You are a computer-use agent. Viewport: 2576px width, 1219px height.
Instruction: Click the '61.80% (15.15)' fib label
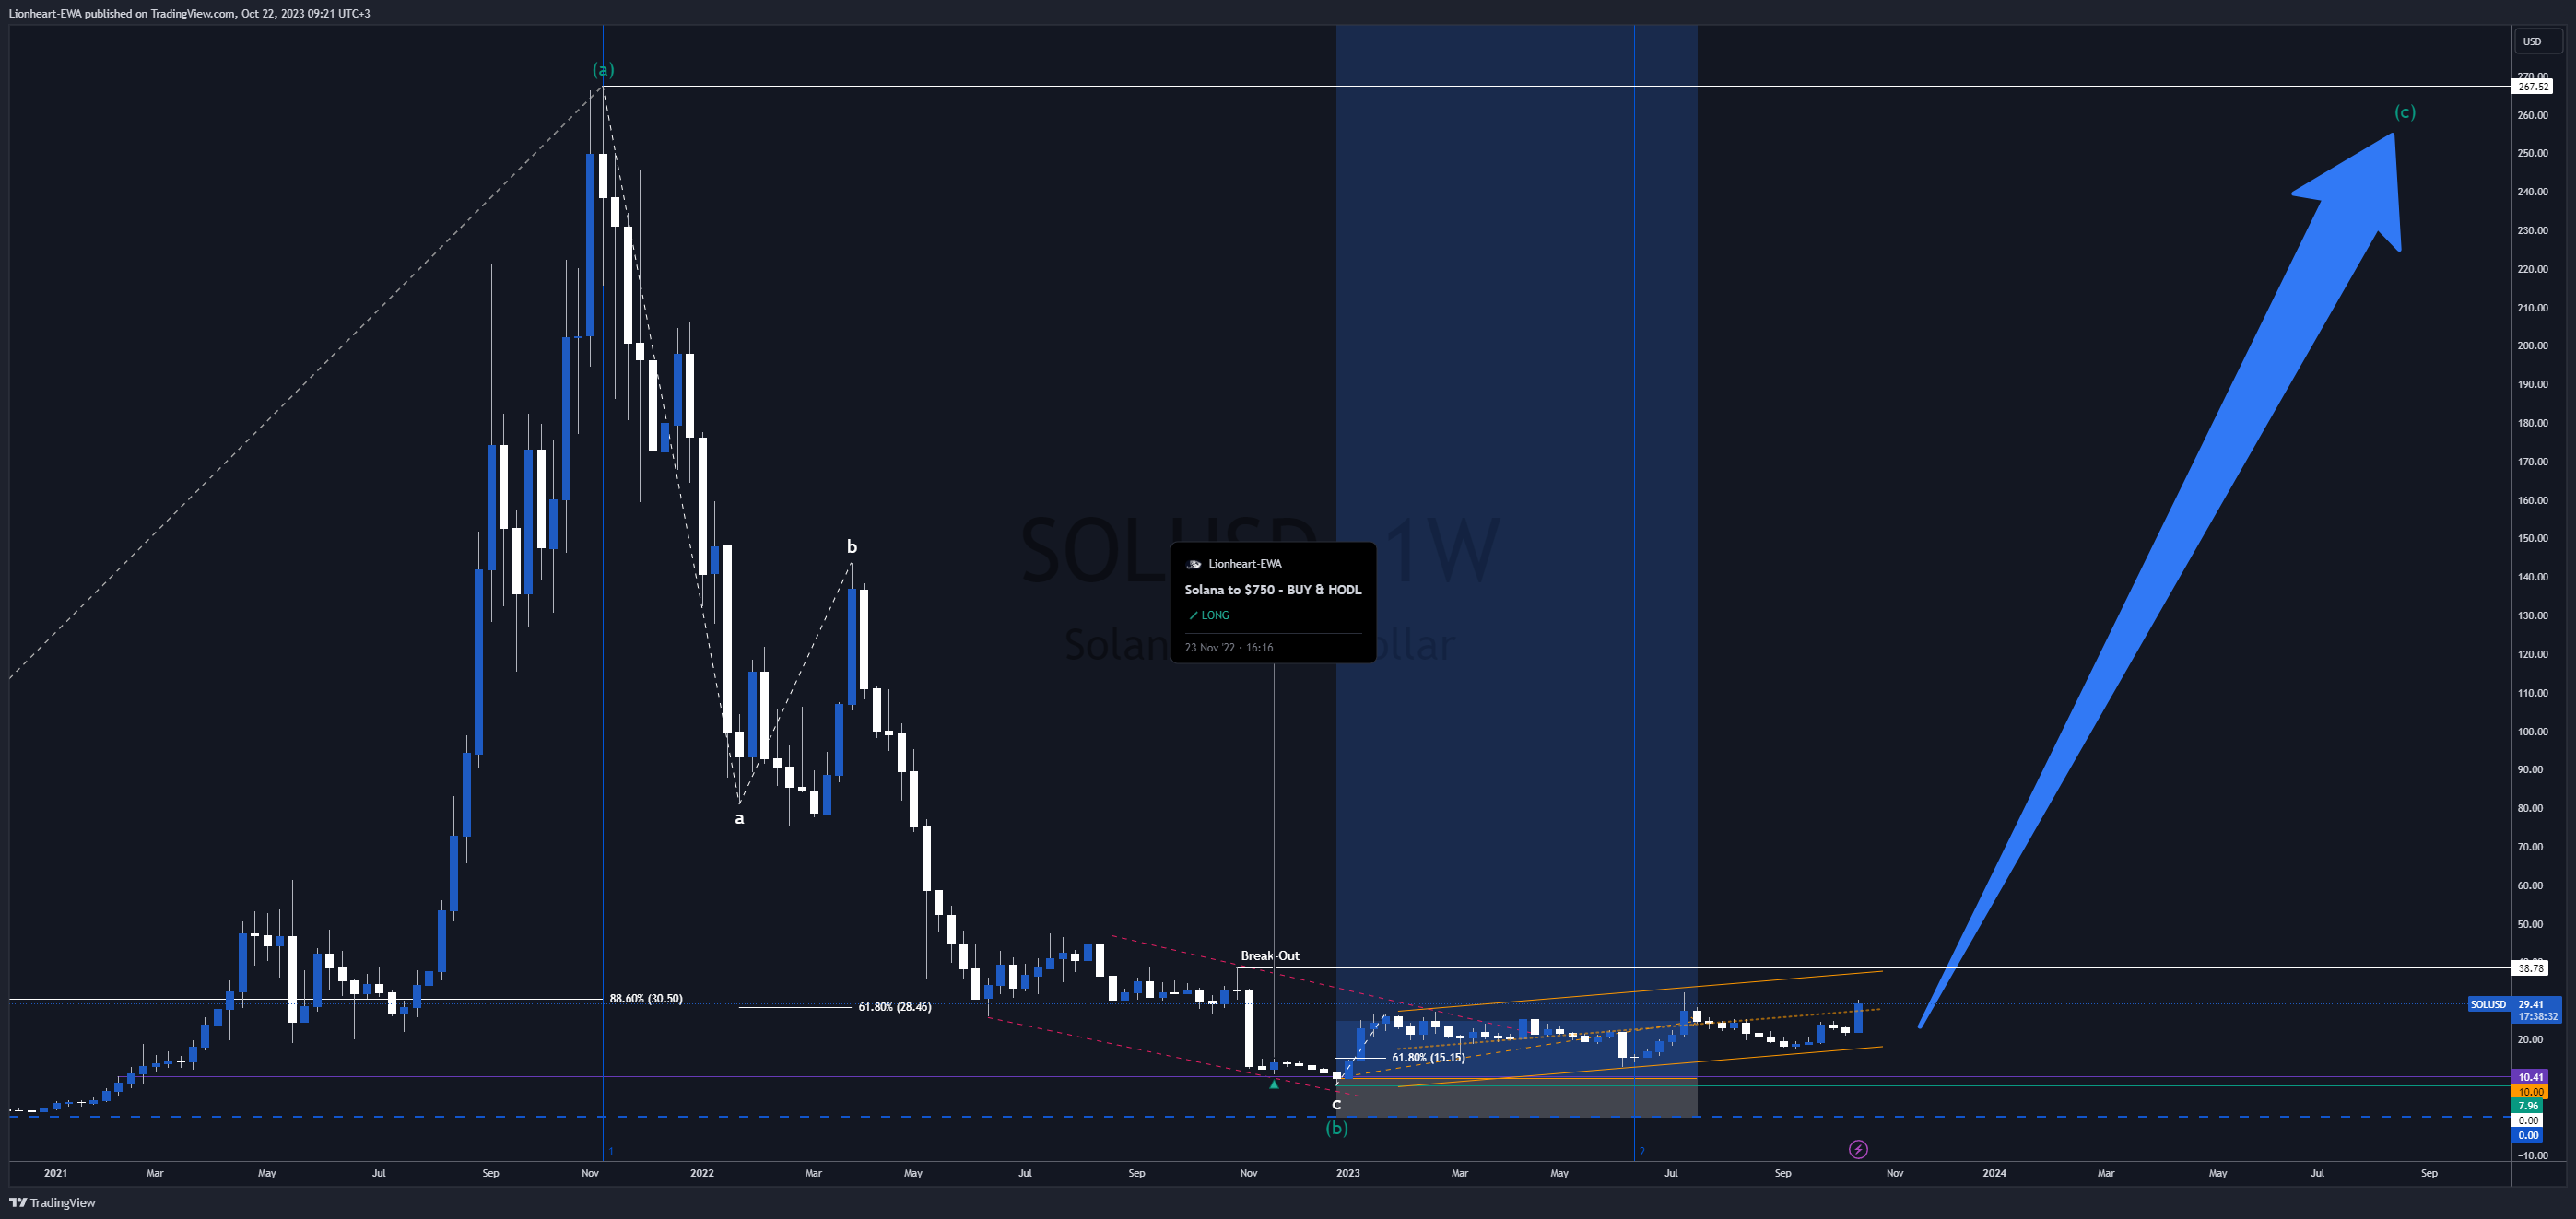(x=1428, y=1057)
